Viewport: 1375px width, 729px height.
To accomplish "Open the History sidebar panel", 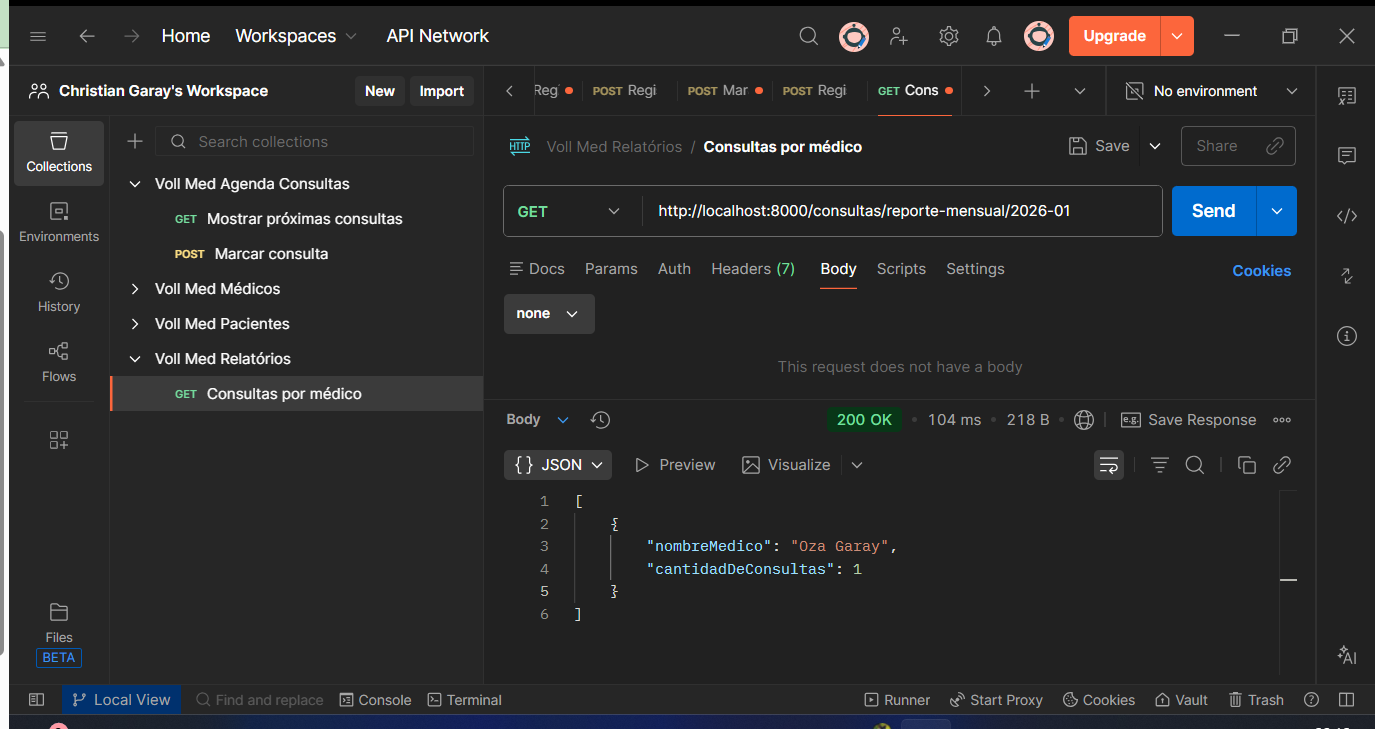I will coord(59,292).
